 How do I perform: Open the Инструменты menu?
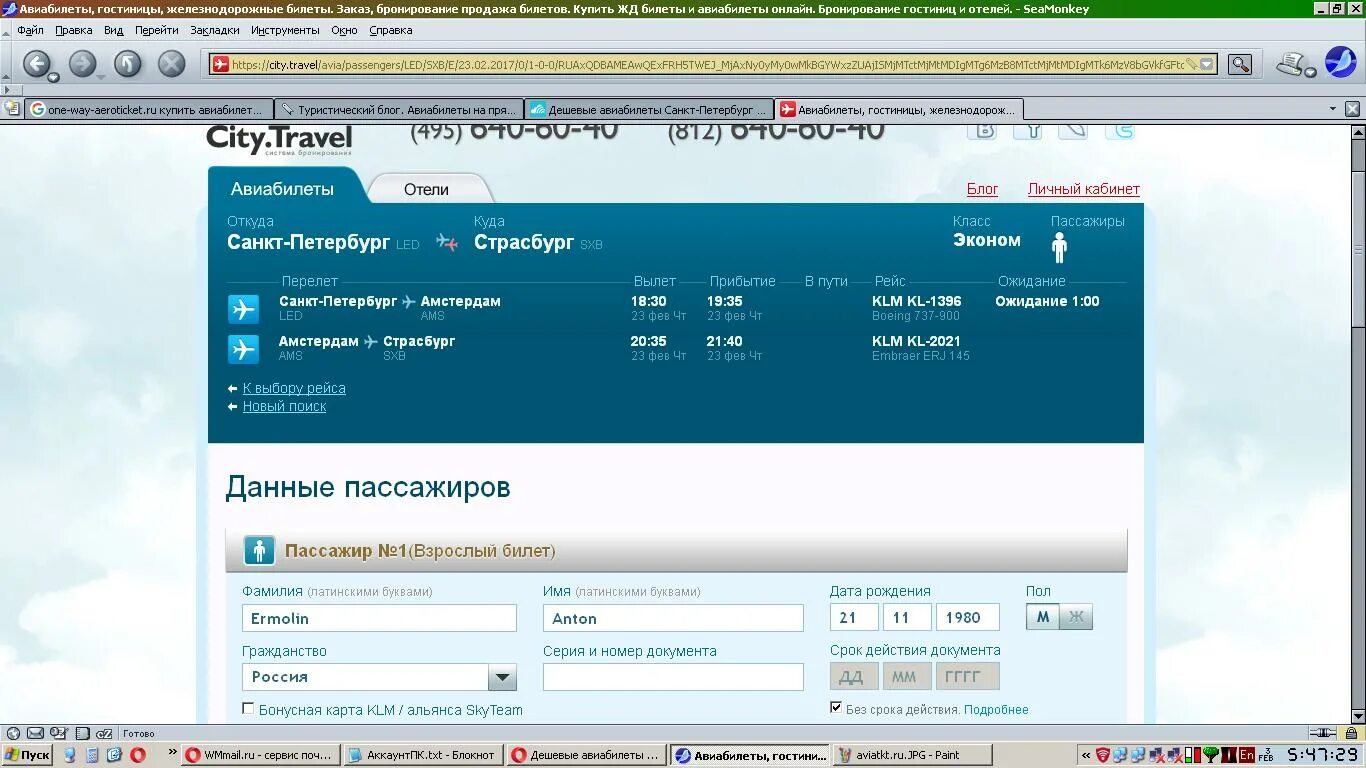tap(285, 29)
